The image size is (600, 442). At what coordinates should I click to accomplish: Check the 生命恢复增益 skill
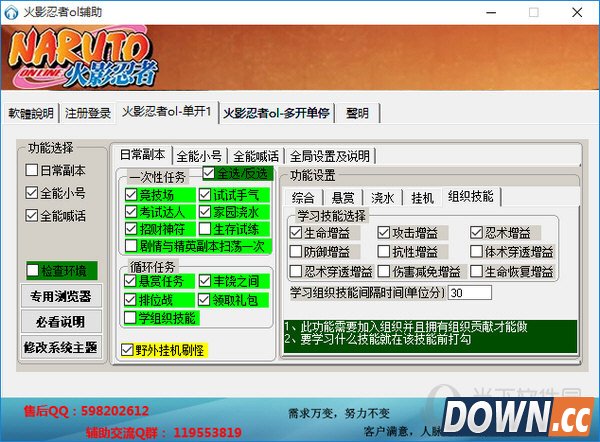[x=476, y=271]
